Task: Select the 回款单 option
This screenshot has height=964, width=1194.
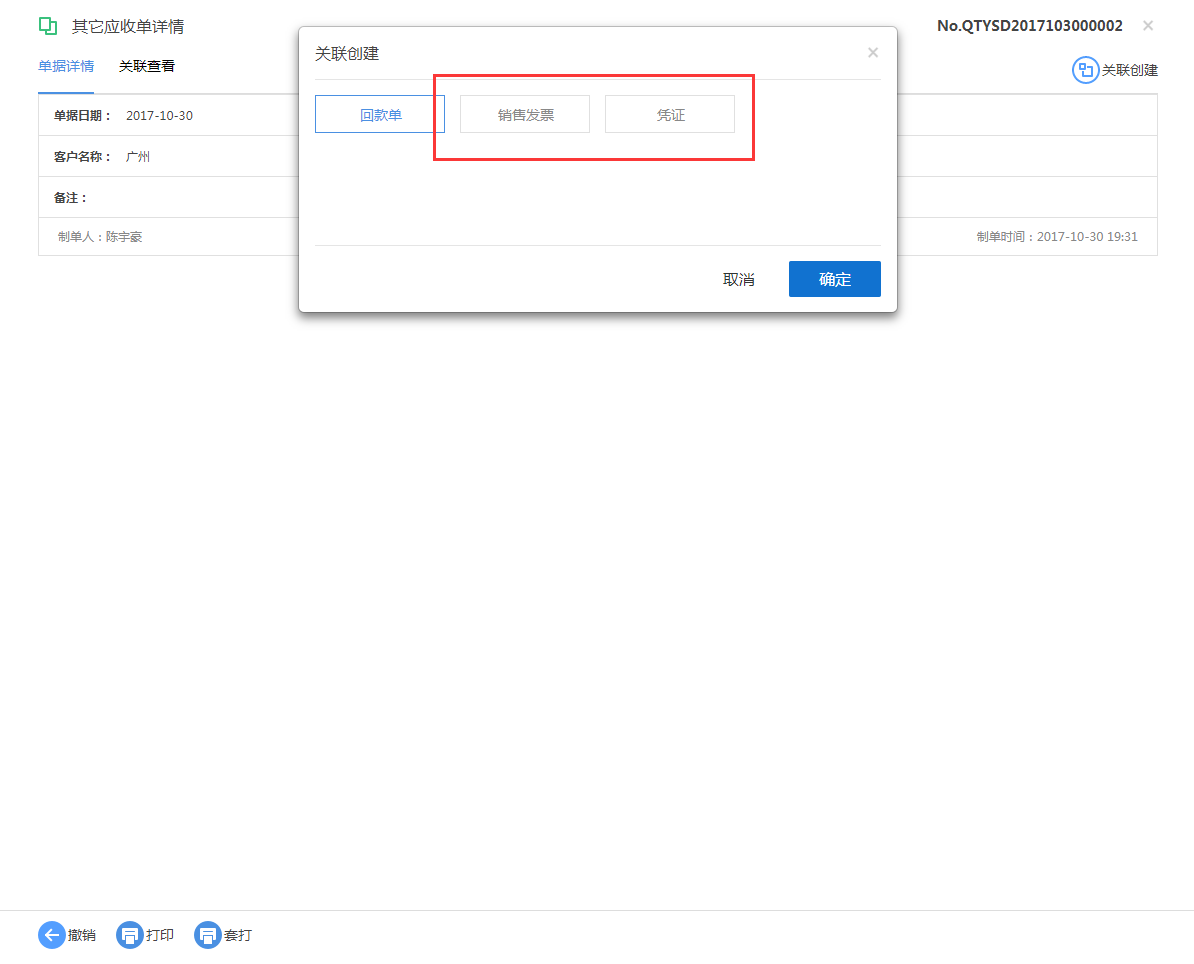Action: coord(380,114)
